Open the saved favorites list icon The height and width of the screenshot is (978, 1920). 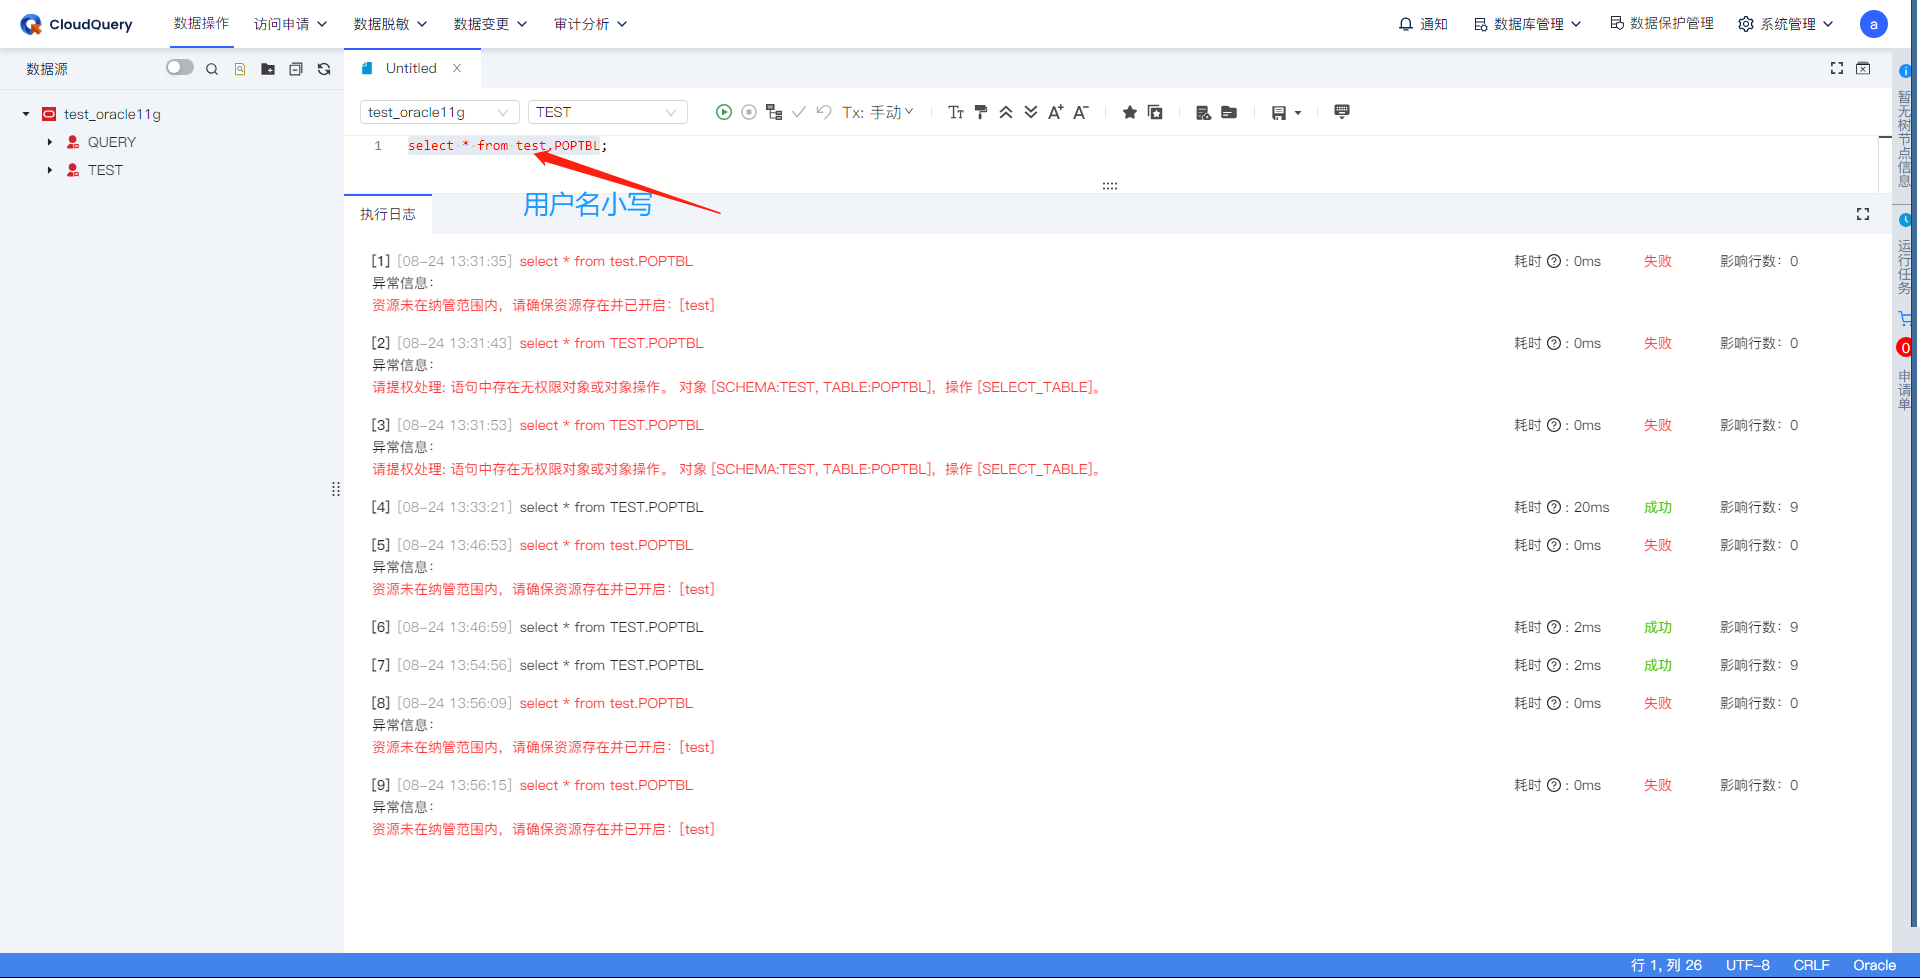pos(1155,112)
